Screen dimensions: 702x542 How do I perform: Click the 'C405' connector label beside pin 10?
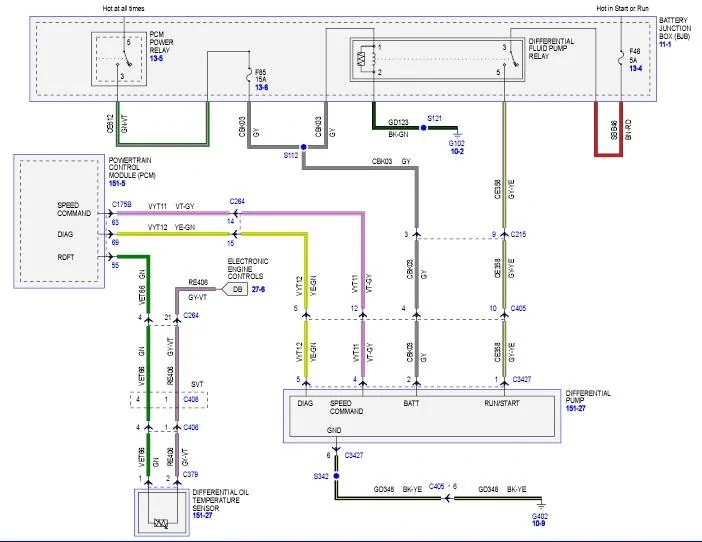coord(518,308)
